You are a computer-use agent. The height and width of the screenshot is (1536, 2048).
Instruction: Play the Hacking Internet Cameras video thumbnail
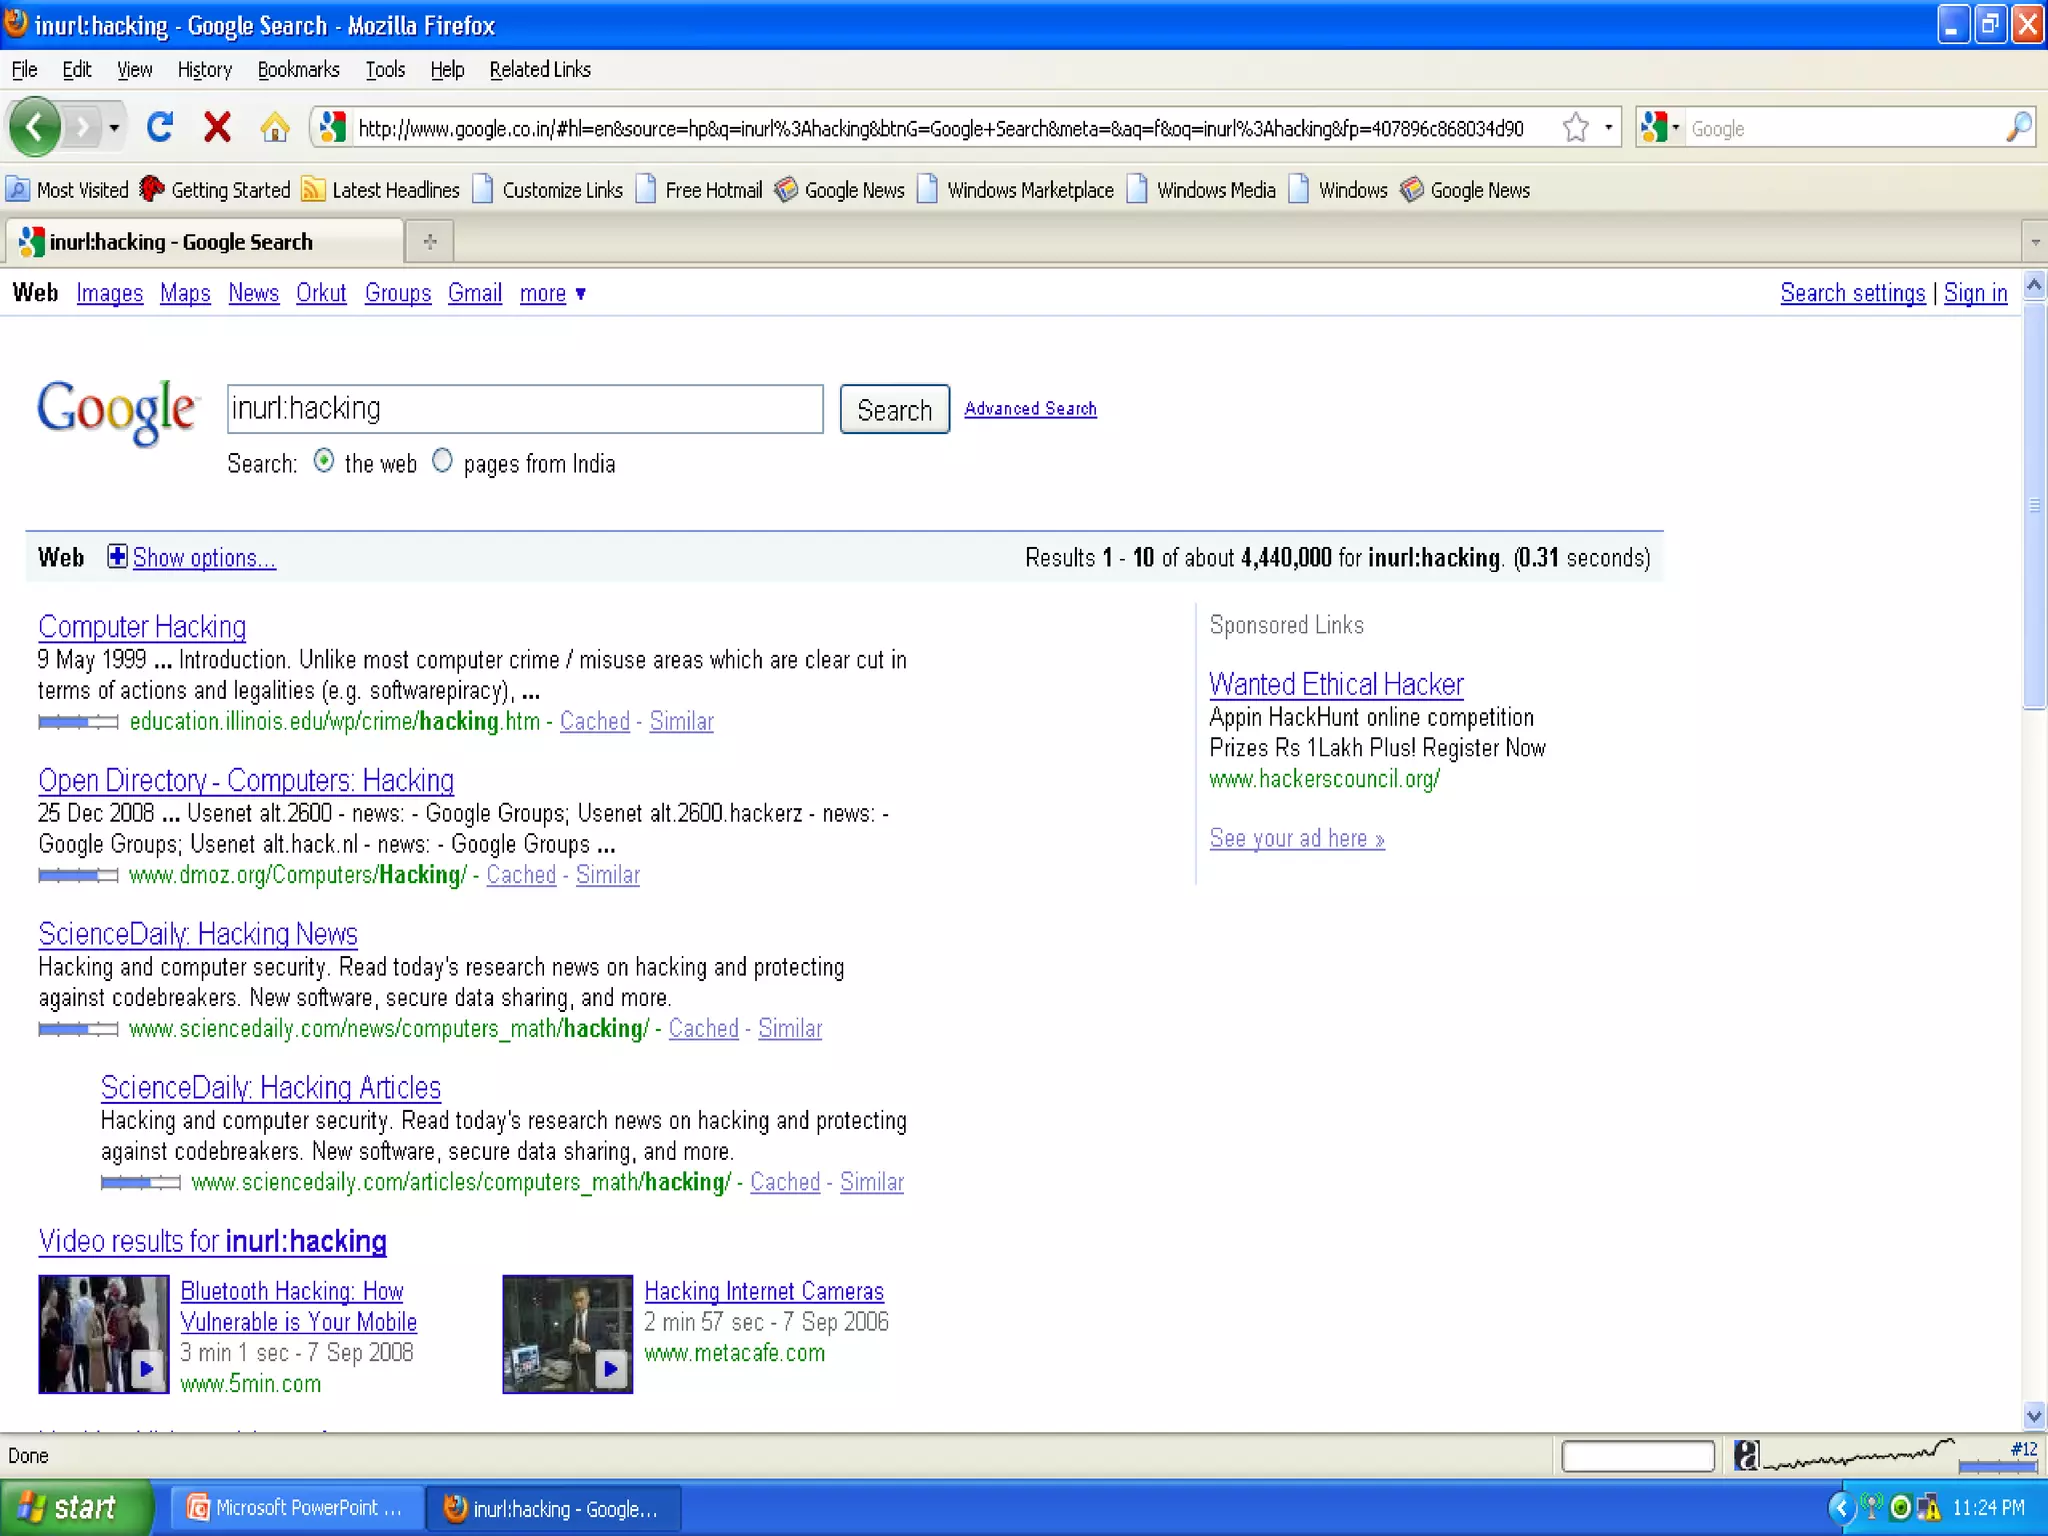[x=567, y=1334]
